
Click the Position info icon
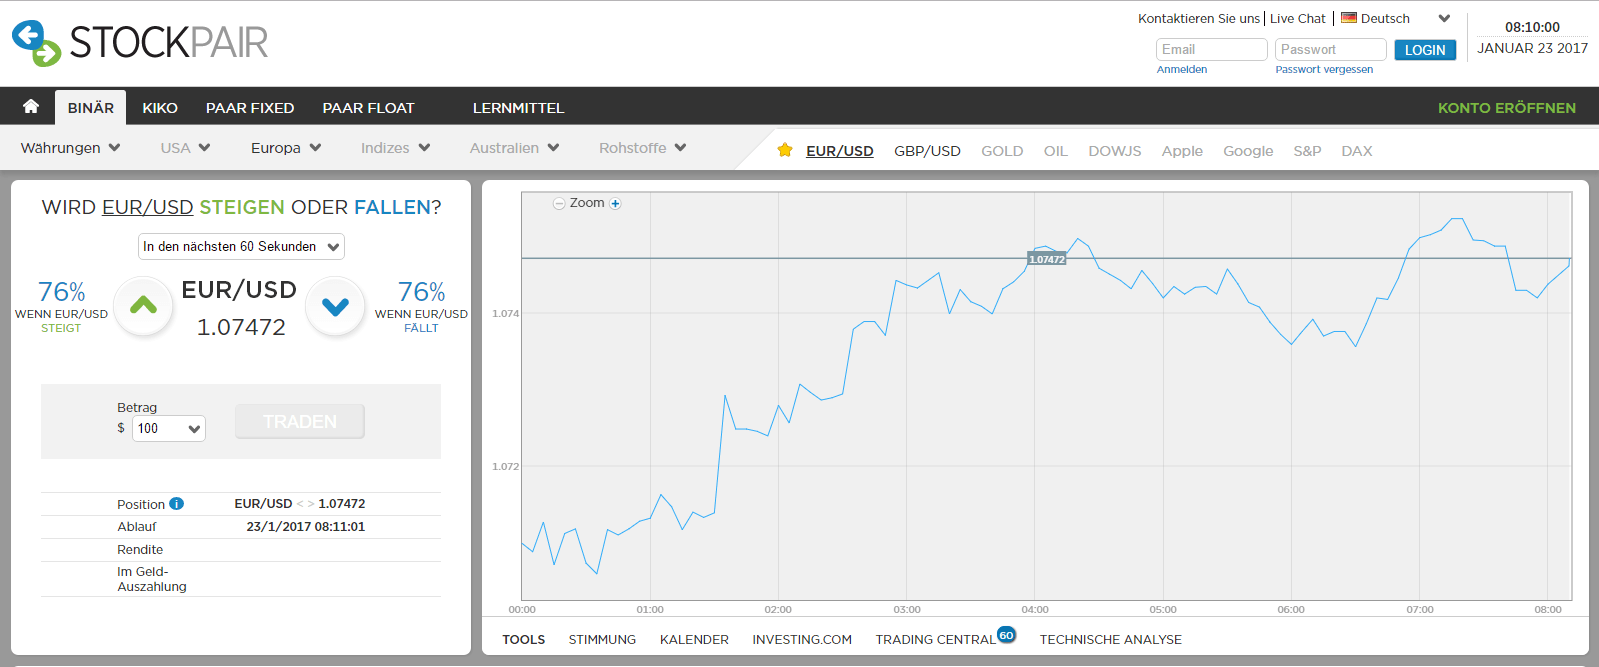pyautogui.click(x=176, y=504)
